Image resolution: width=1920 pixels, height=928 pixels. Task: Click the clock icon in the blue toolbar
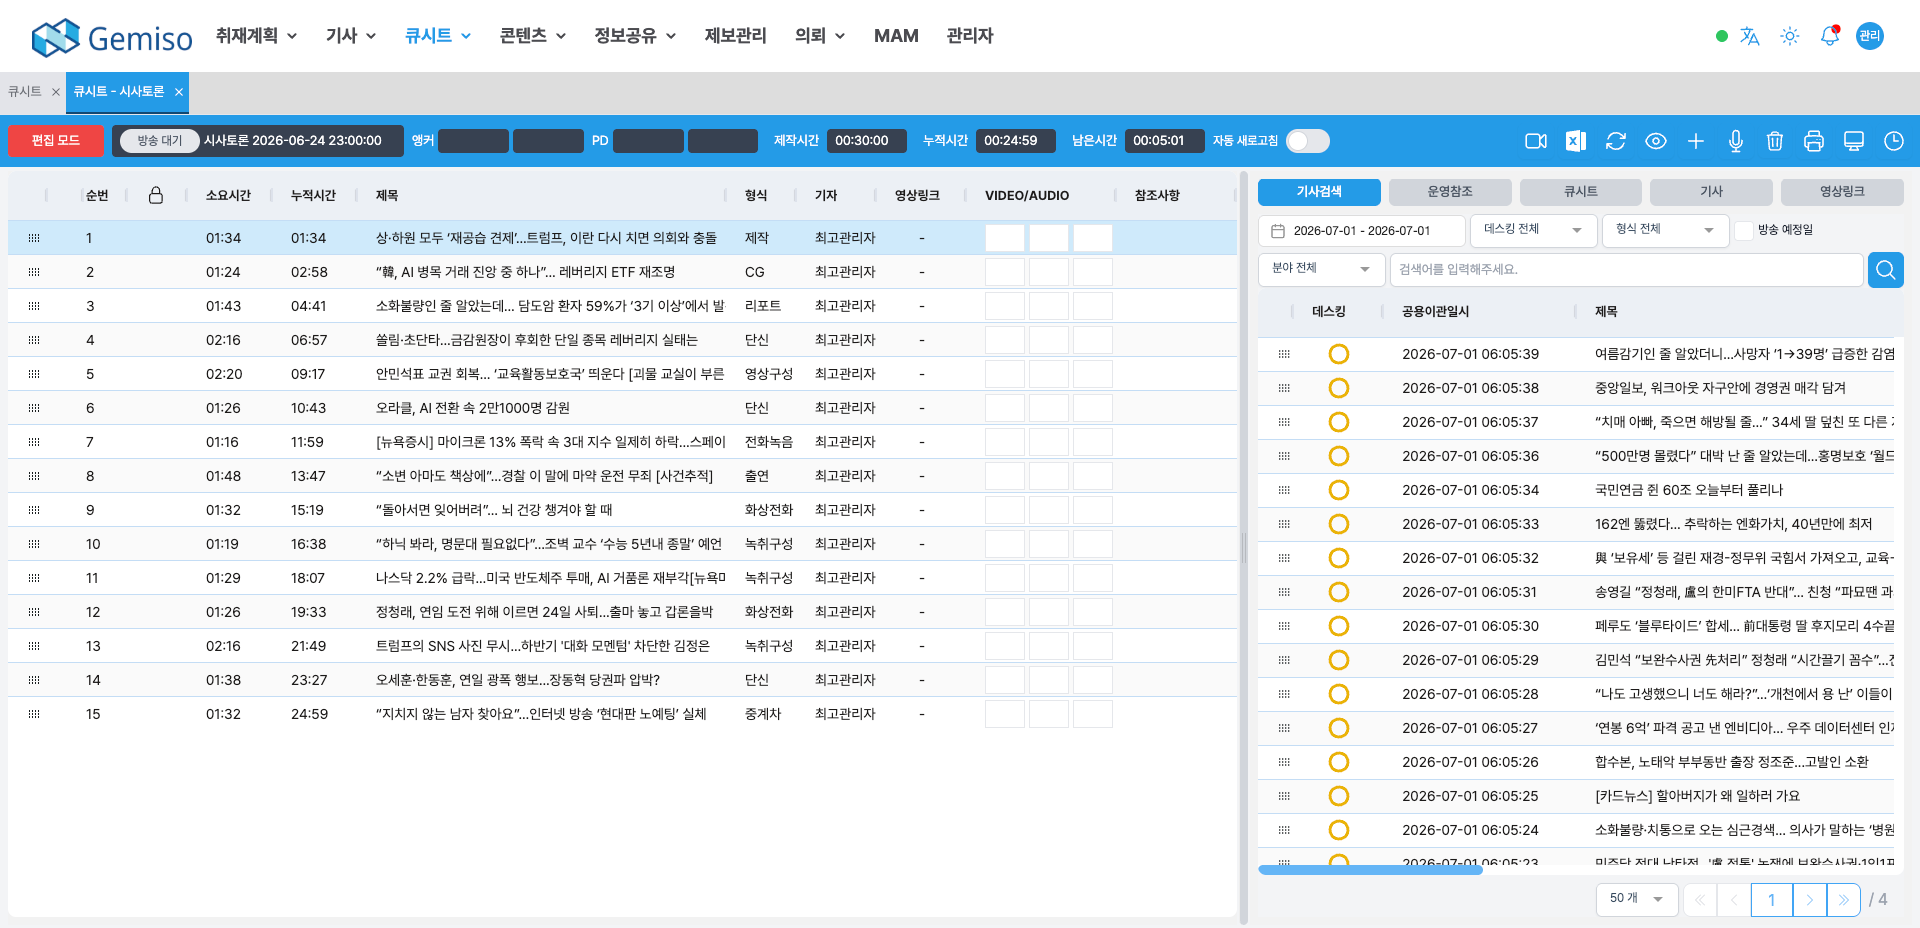pyautogui.click(x=1894, y=141)
